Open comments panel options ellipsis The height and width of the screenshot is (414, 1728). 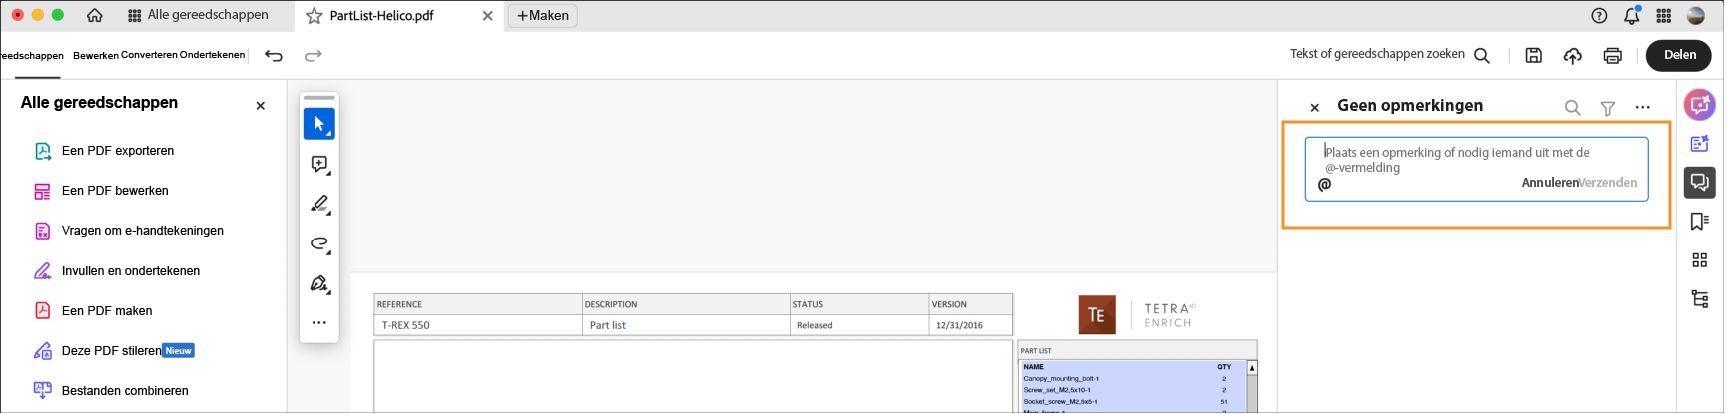coord(1643,107)
